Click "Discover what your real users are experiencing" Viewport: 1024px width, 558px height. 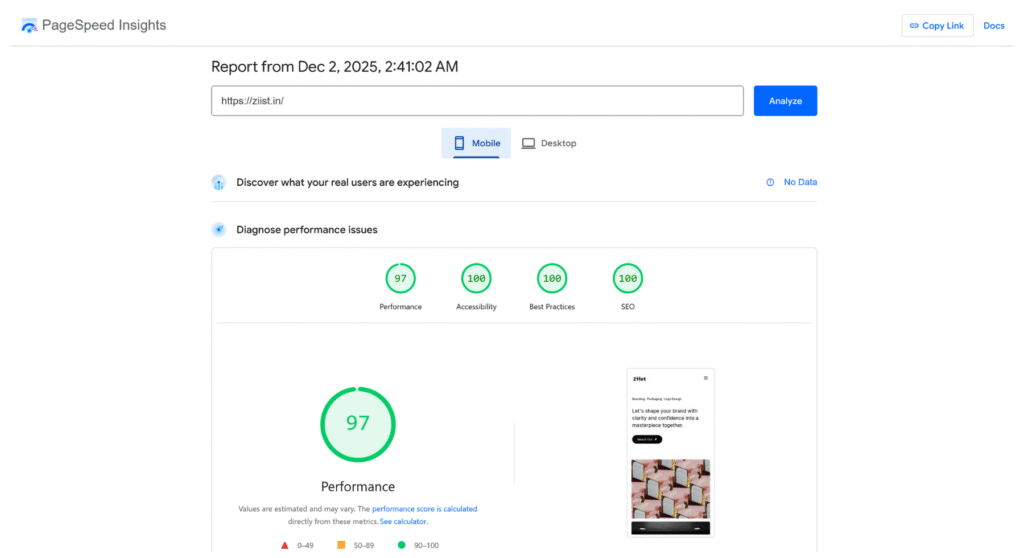point(347,182)
